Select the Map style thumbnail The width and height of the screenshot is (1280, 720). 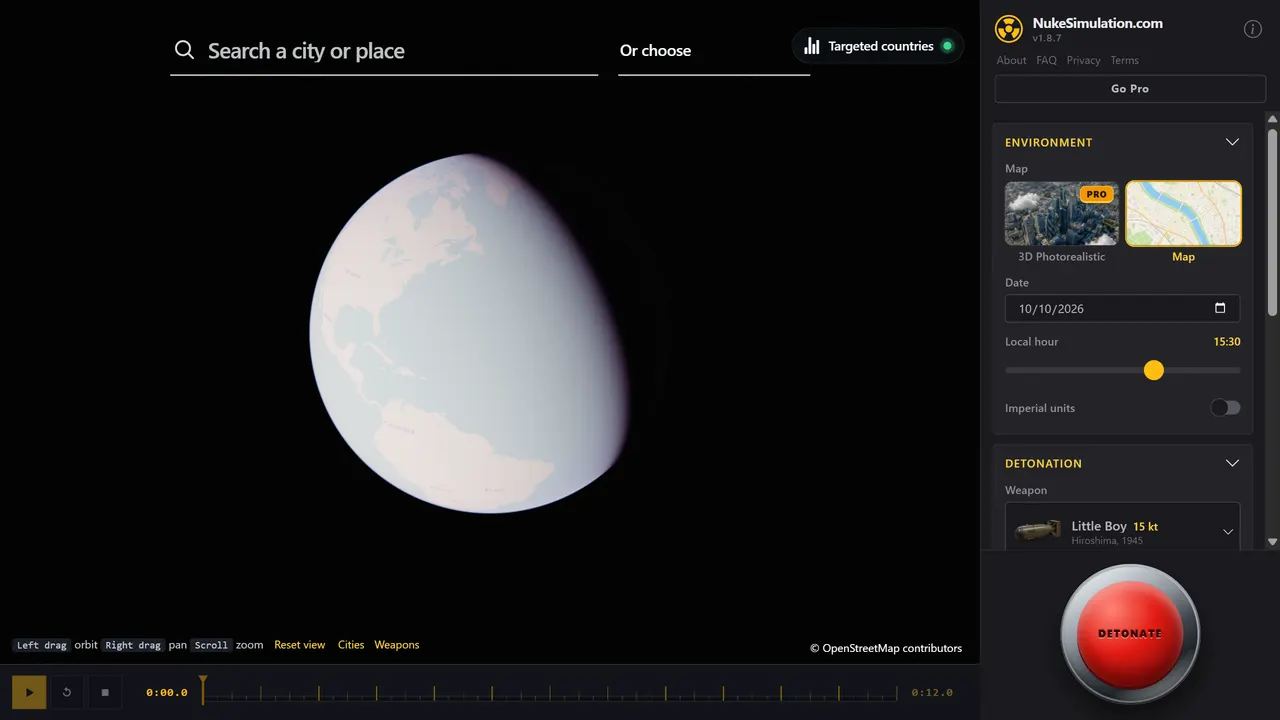coord(1184,213)
